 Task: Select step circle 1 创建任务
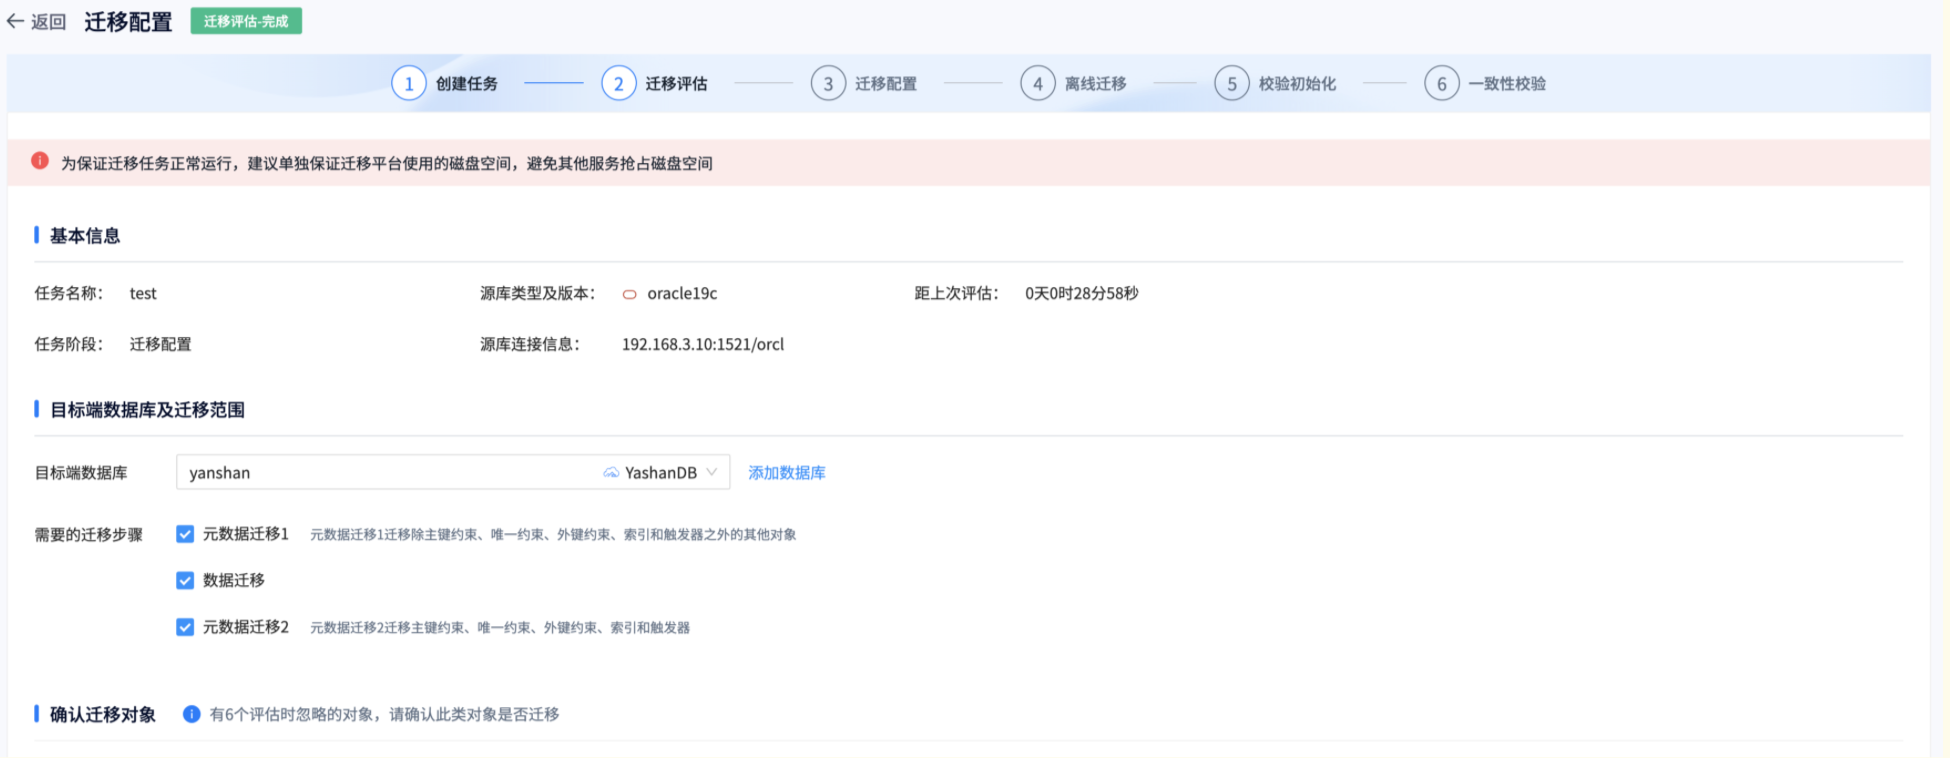tap(409, 84)
